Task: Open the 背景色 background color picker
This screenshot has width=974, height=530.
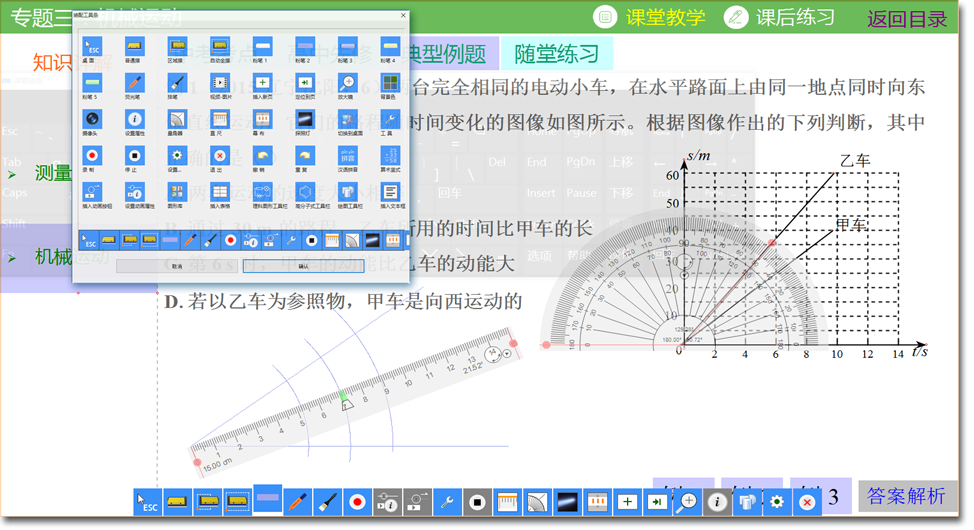Action: pos(390,83)
